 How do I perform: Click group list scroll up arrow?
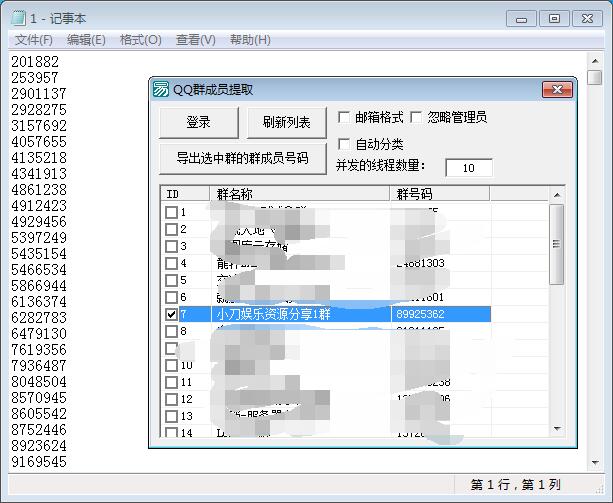tap(557, 195)
